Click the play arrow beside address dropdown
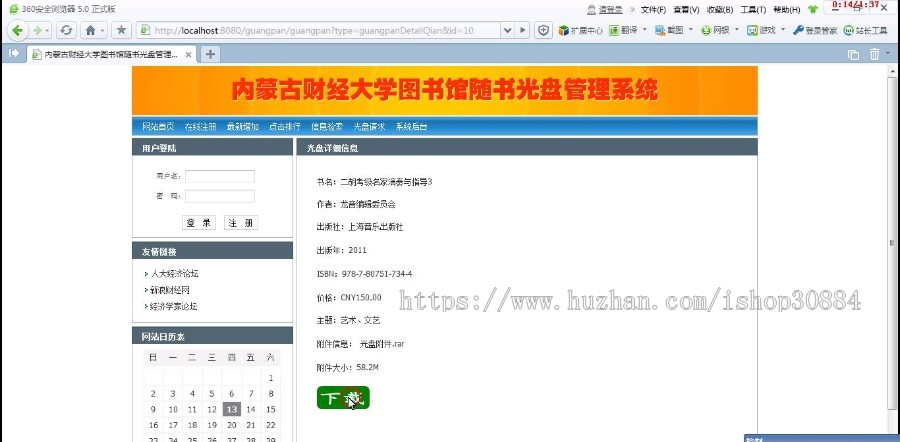This screenshot has width=900, height=442. (x=522, y=30)
